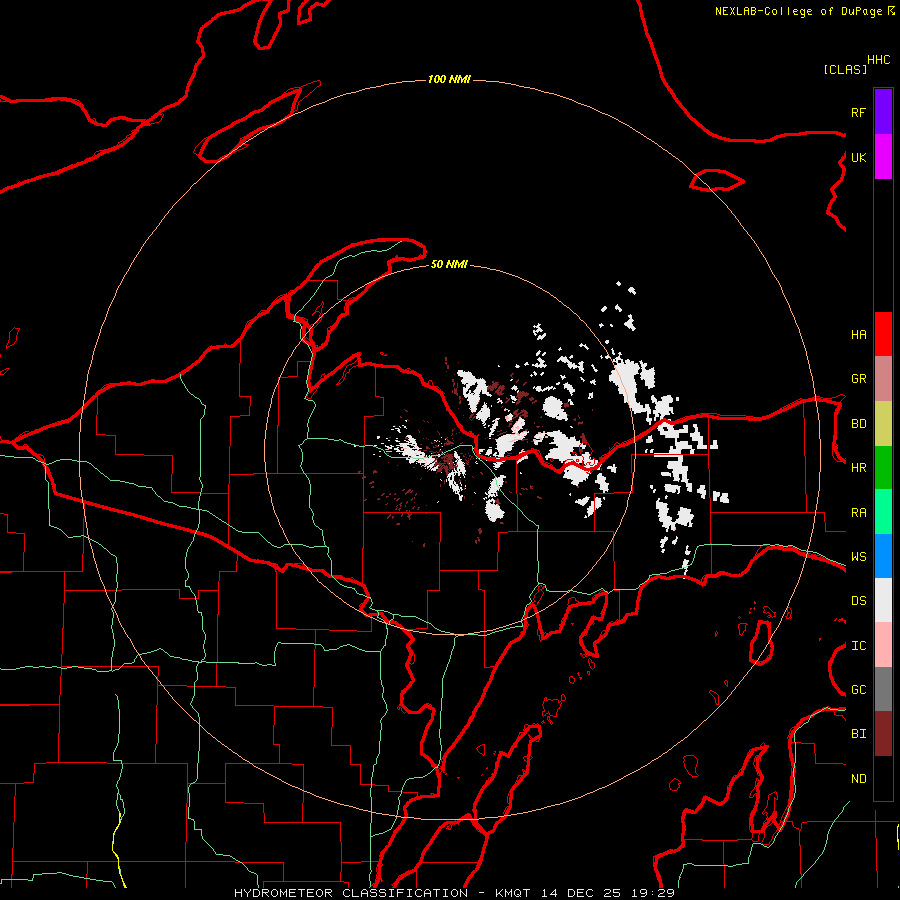The width and height of the screenshot is (900, 900).
Task: Click the WS legend label text
Action: pos(858,556)
